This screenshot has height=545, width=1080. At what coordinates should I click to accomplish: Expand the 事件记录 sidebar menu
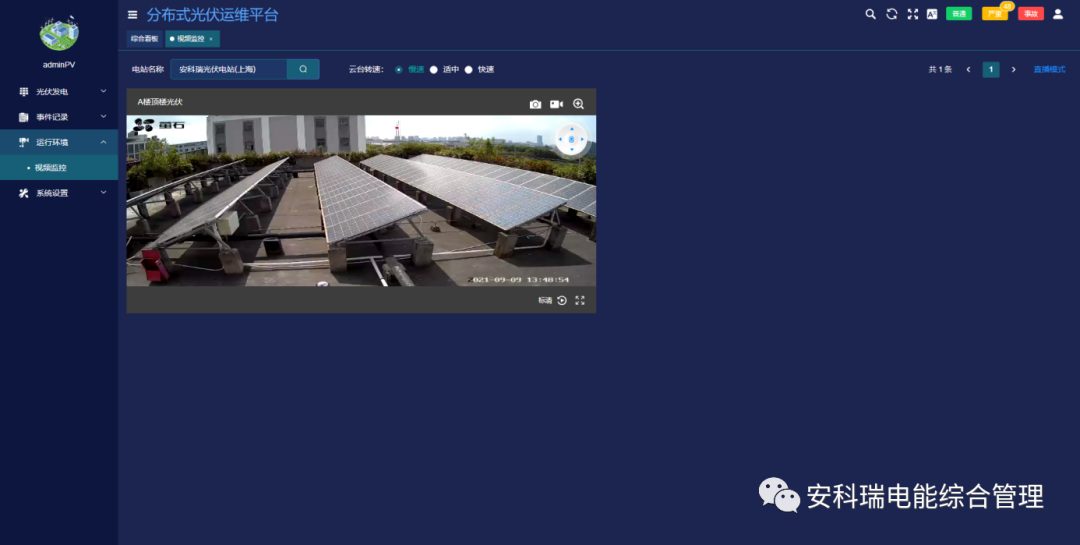click(x=59, y=117)
